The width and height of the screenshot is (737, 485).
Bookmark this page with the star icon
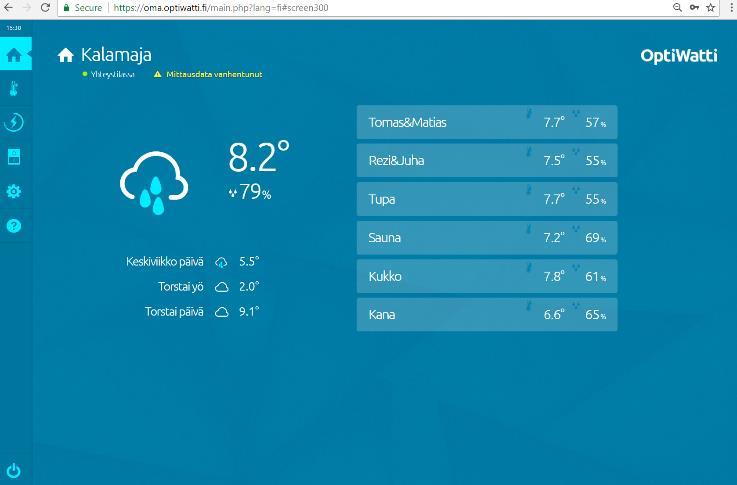(711, 8)
